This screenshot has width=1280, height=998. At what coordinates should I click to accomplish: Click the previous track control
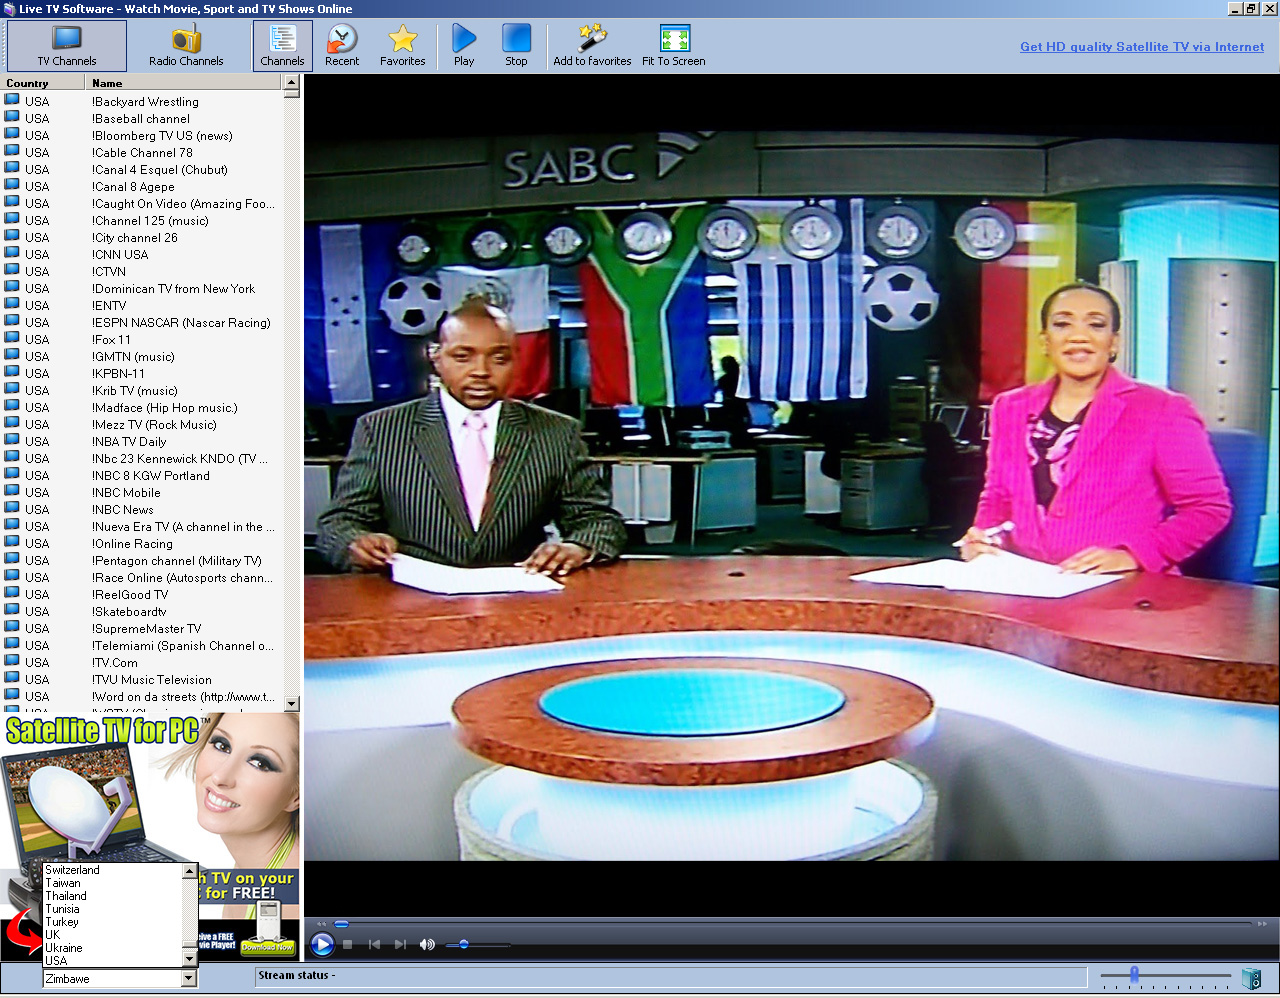(x=374, y=944)
